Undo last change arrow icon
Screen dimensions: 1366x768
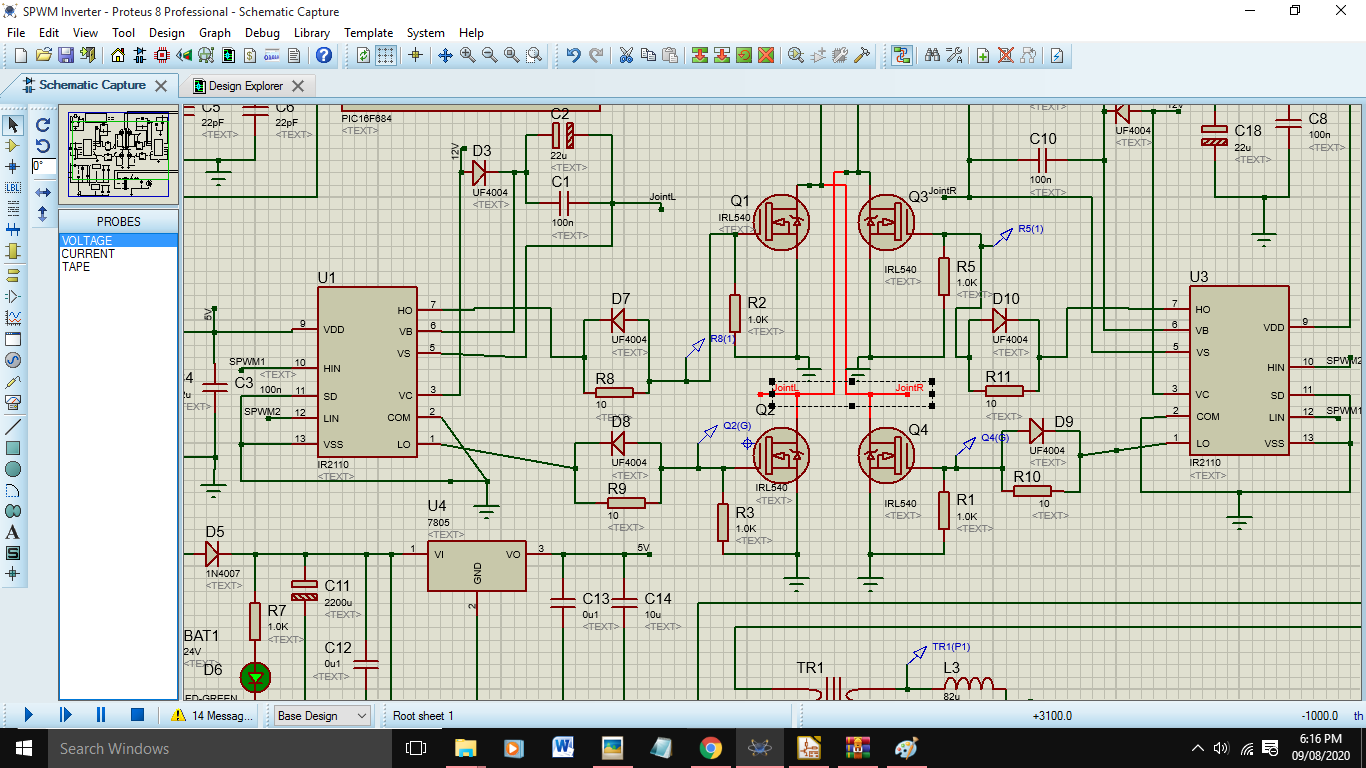(573, 55)
